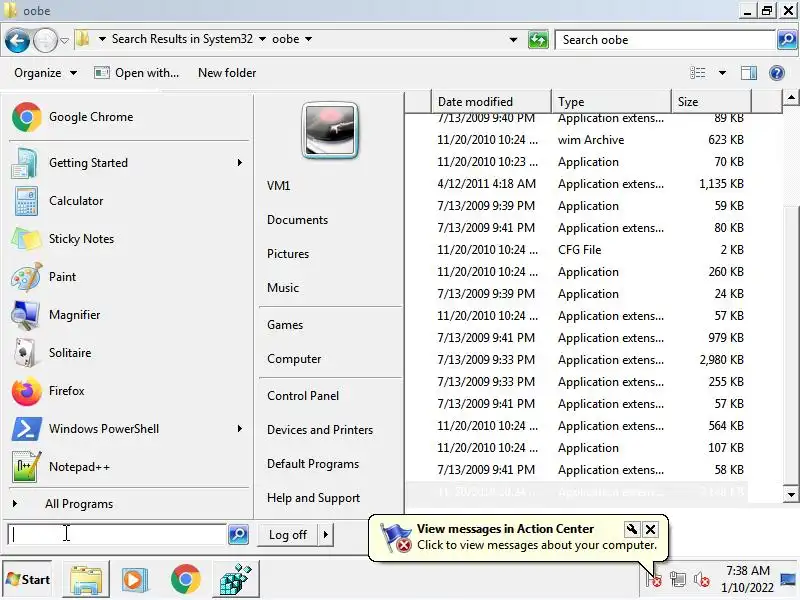The height and width of the screenshot is (600, 800).
Task: Click the network tray icon
Action: [x=678, y=580]
